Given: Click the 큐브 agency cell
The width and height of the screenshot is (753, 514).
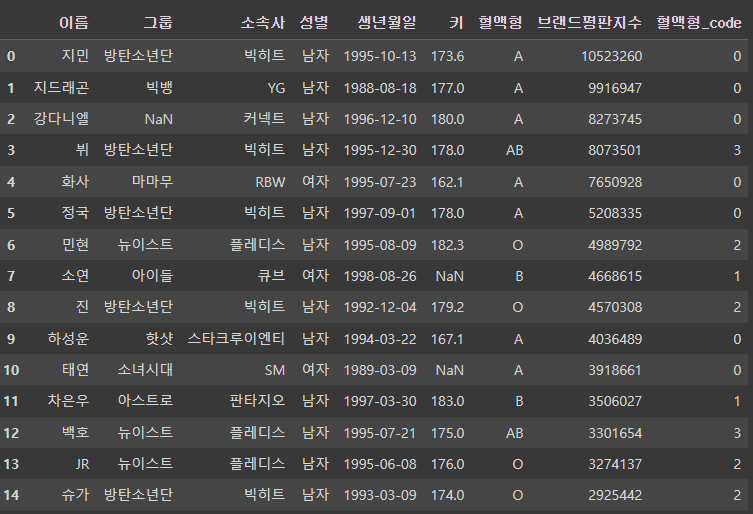Looking at the screenshot, I should 271,276.
